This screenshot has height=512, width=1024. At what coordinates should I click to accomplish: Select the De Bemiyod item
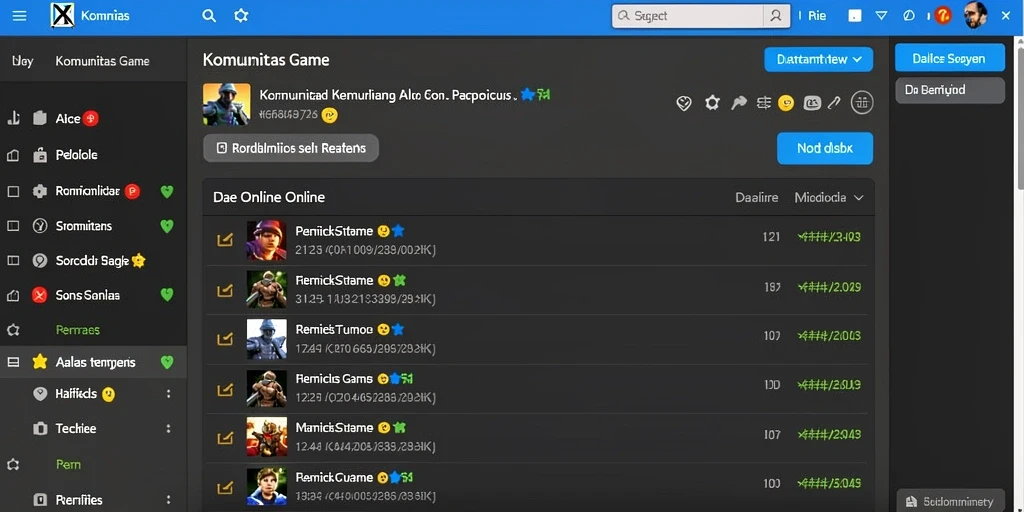[949, 90]
